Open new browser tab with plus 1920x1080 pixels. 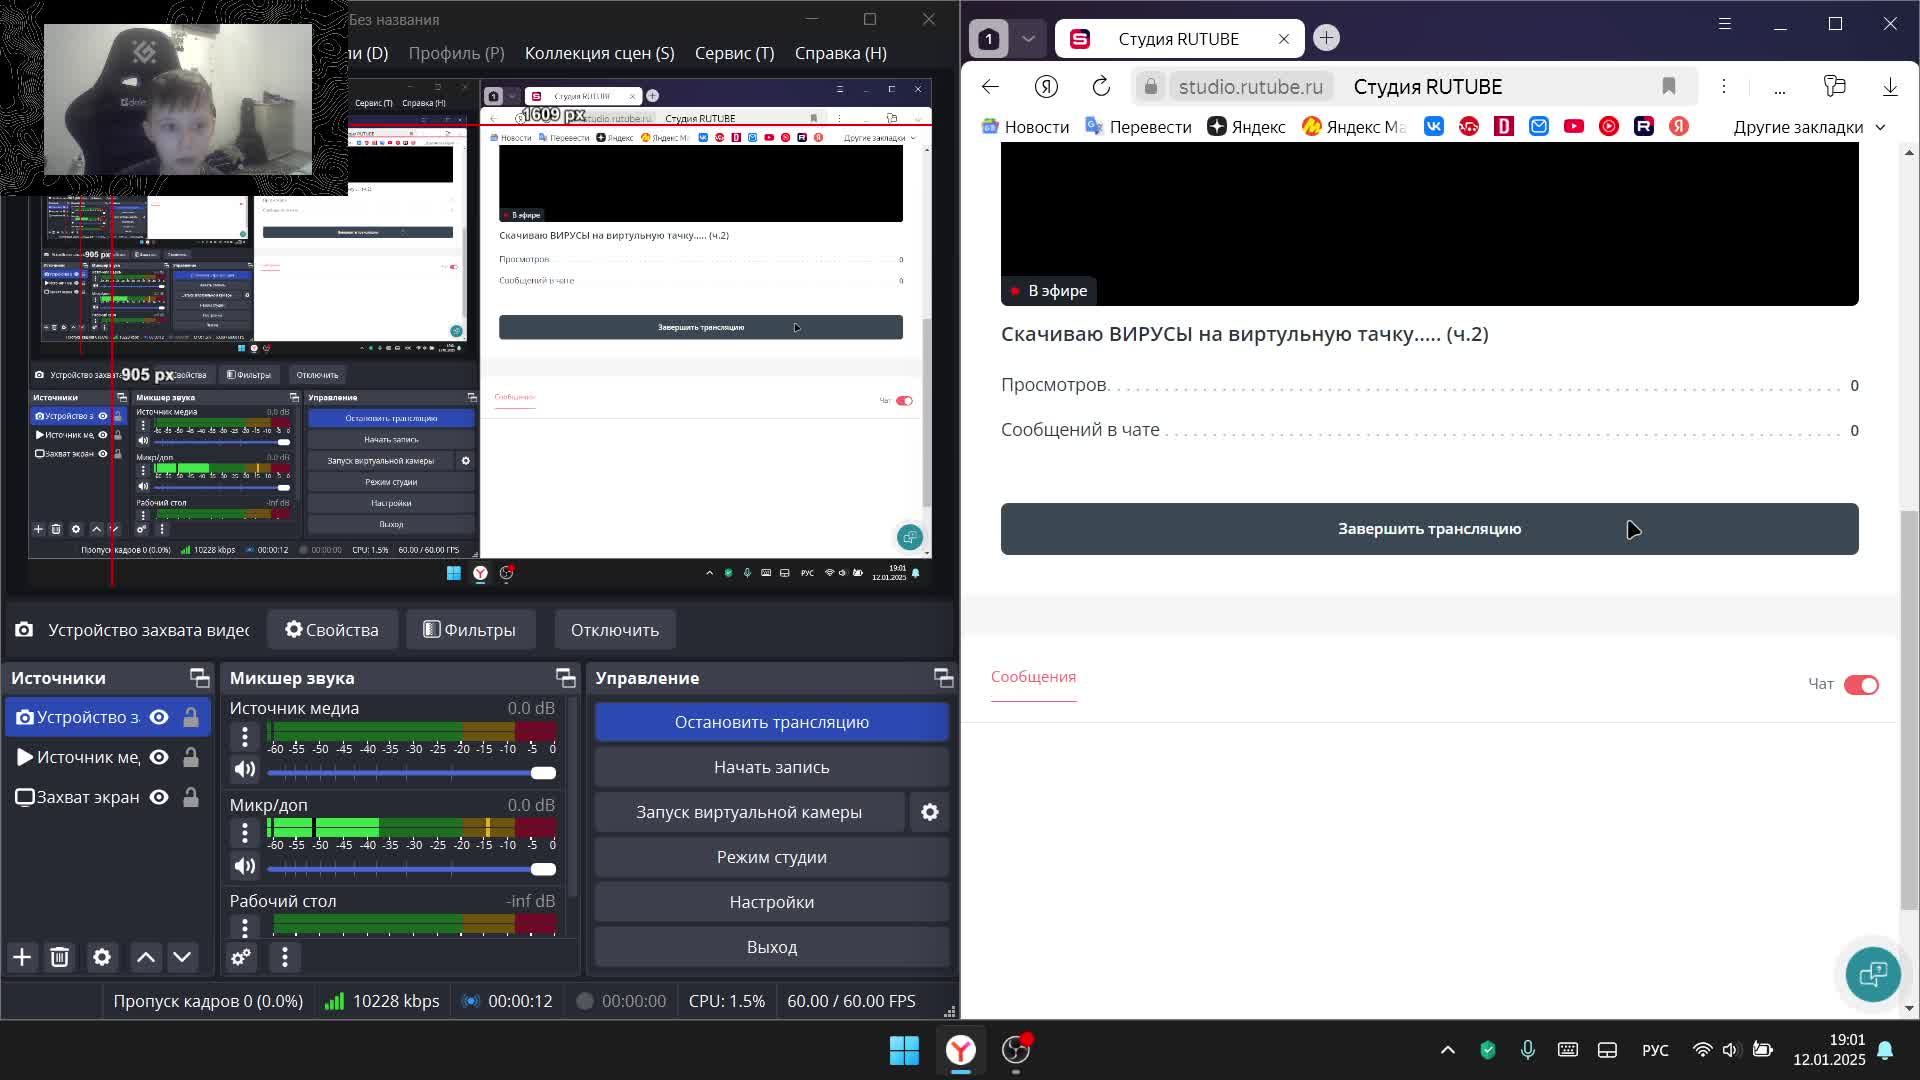[x=1326, y=38]
